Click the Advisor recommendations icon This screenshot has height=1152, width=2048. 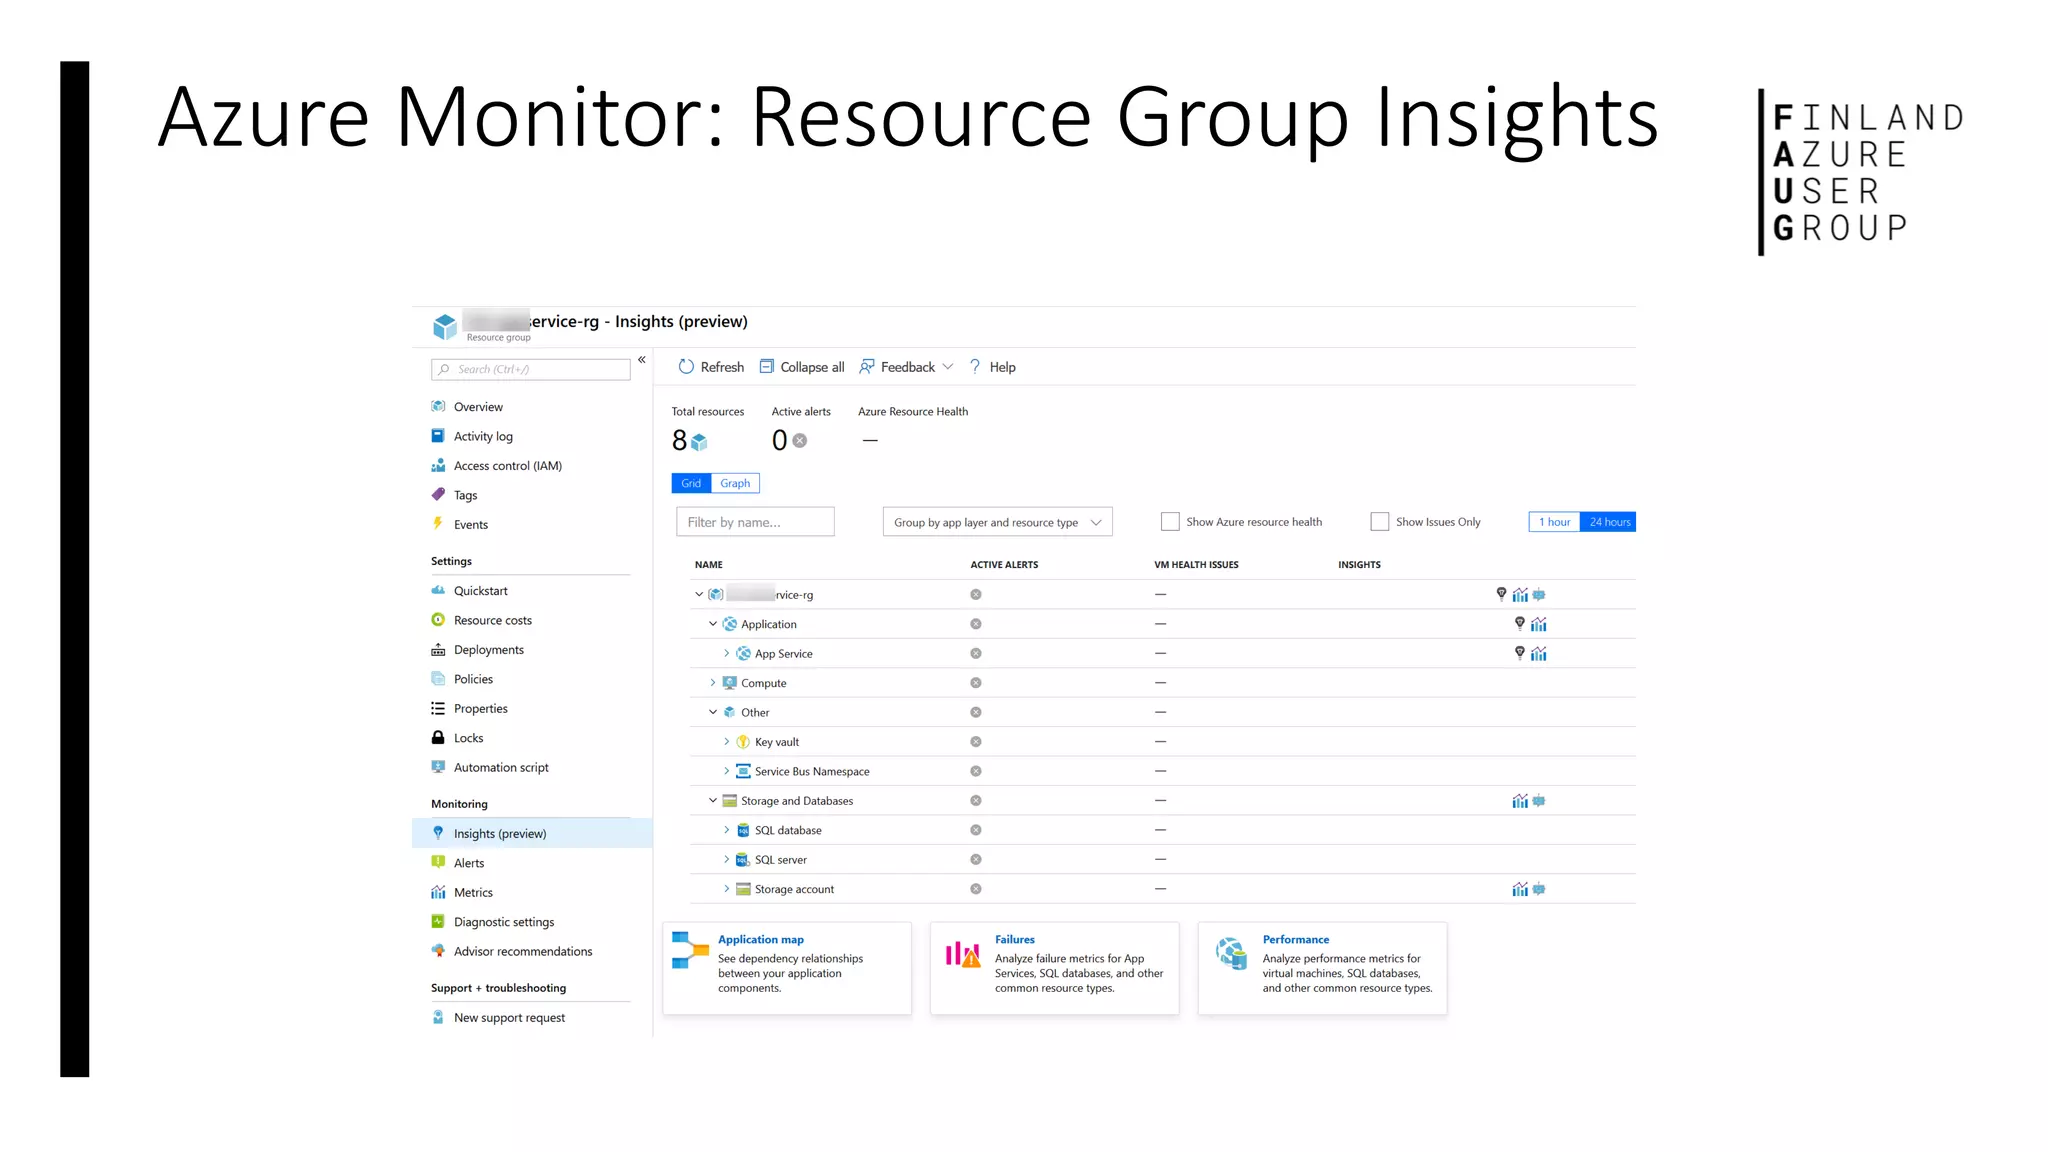click(438, 950)
